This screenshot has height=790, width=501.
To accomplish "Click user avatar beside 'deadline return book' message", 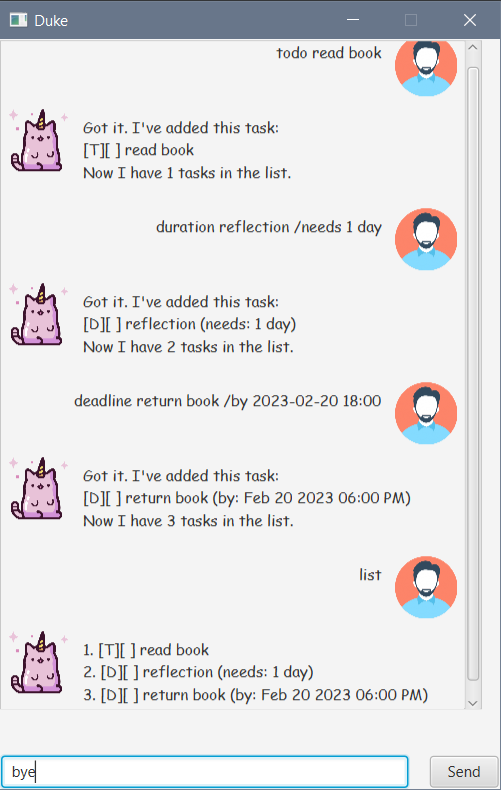I will [x=426, y=413].
